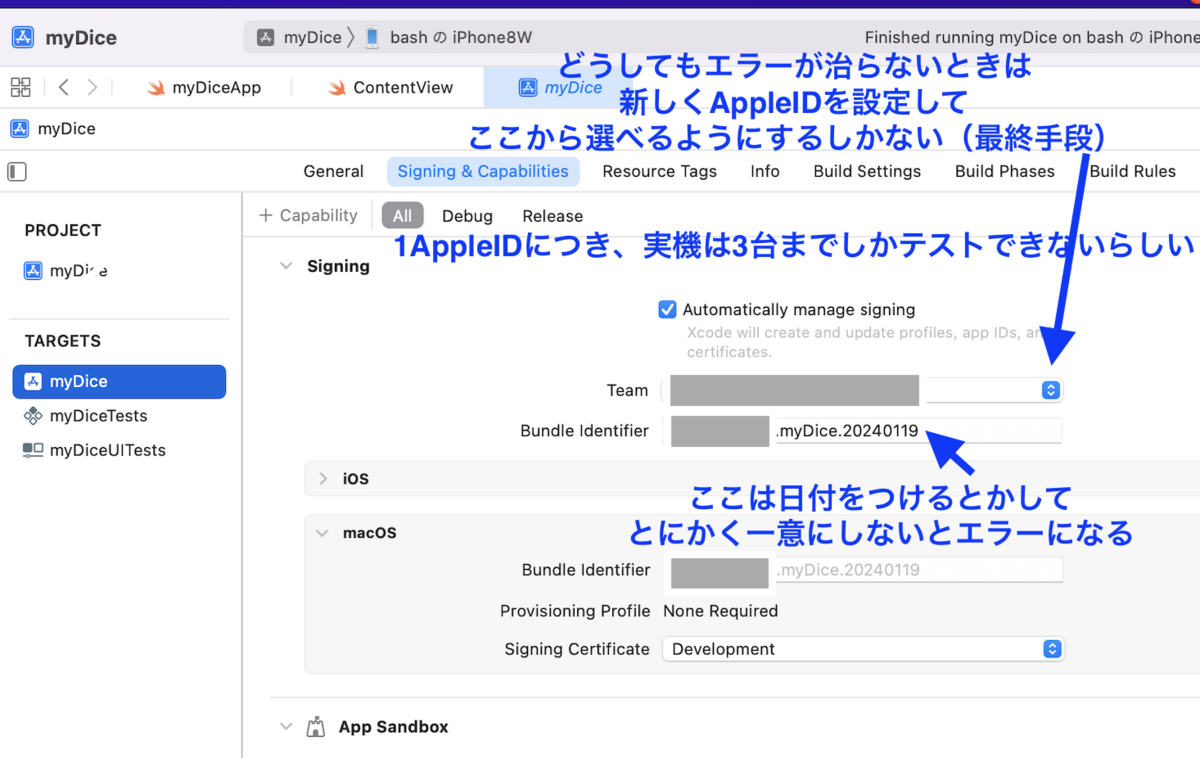Open the Build Phases tab

point(1005,171)
